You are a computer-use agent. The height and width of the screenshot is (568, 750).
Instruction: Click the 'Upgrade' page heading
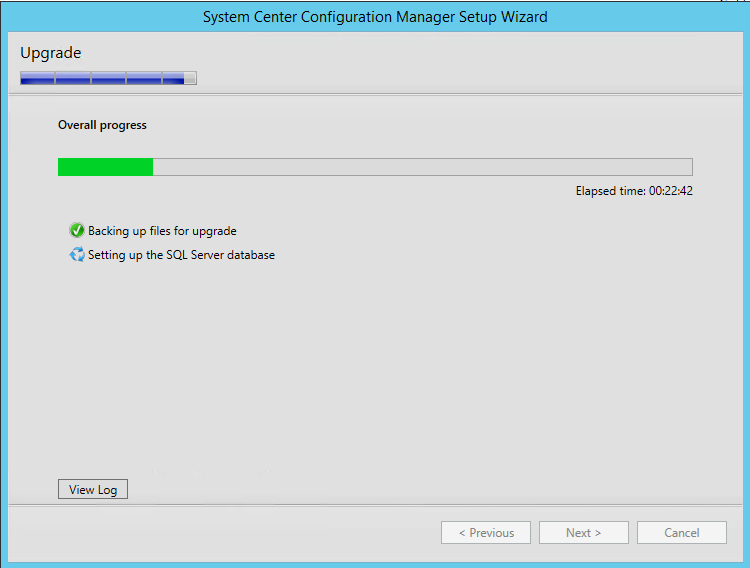(51, 53)
